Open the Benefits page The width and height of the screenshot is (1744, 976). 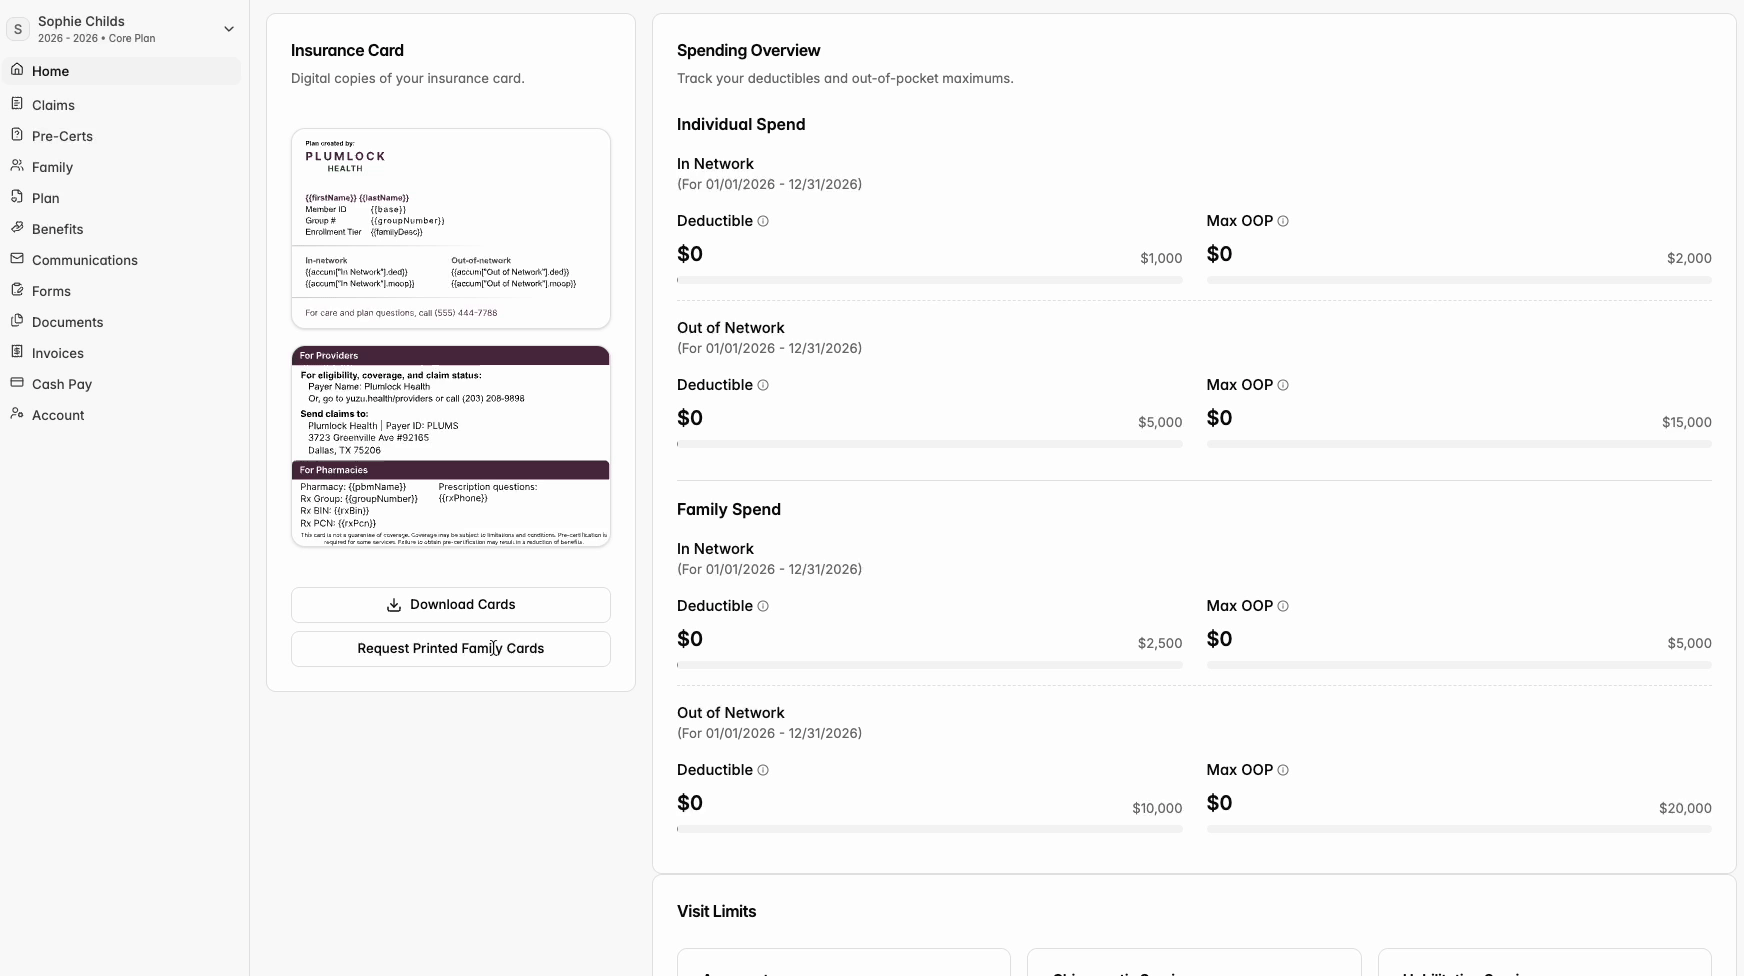pyautogui.click(x=122, y=229)
